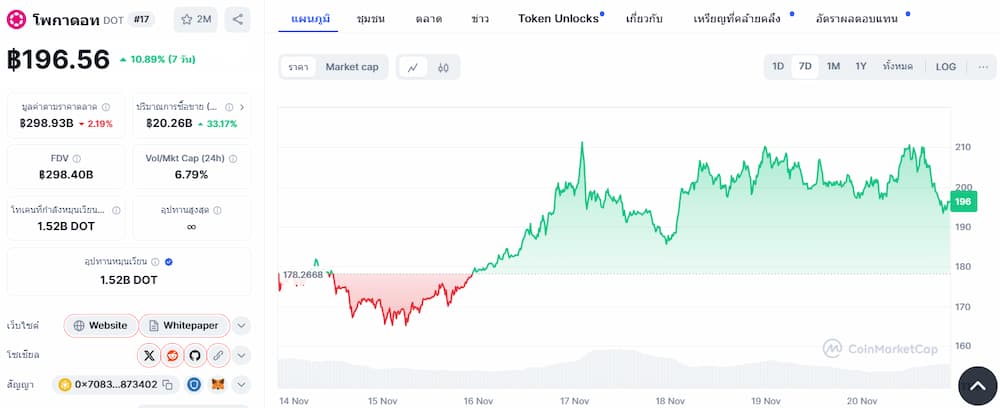Open the GitHub social icon

pyautogui.click(x=195, y=355)
